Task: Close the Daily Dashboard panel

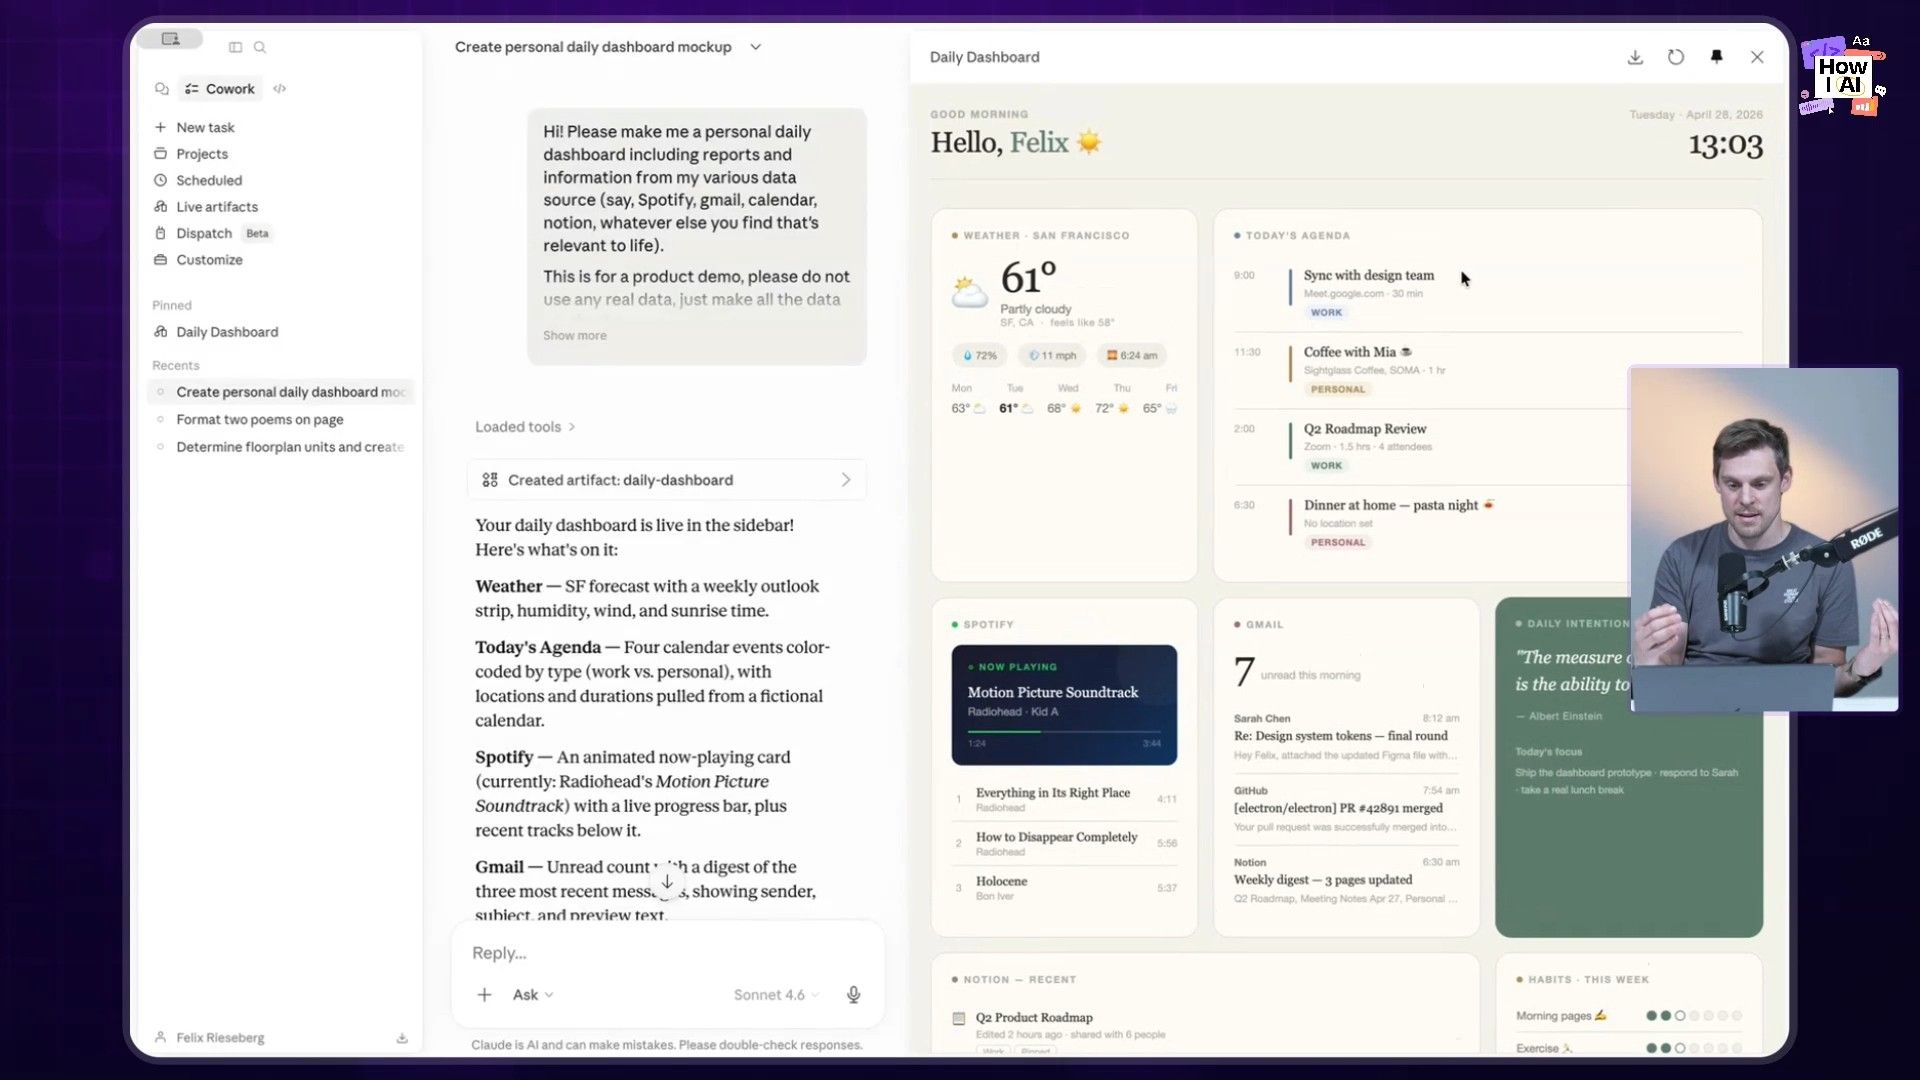Action: point(1757,57)
